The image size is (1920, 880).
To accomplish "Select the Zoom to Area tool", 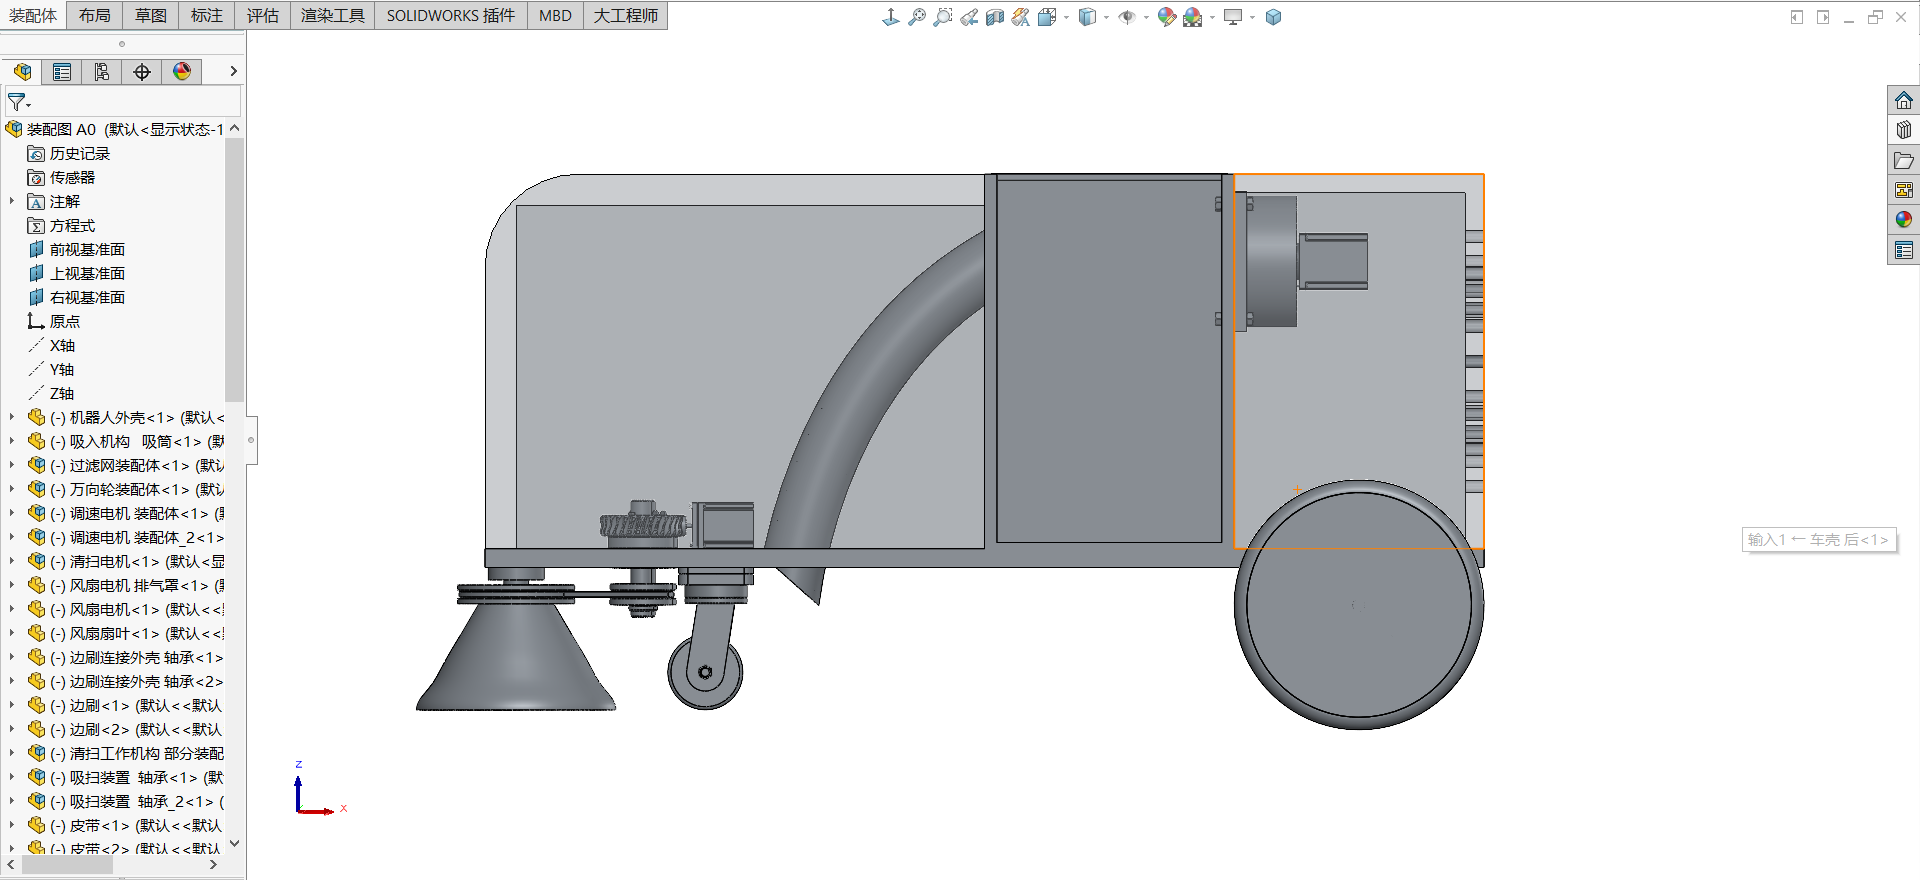I will (x=942, y=17).
